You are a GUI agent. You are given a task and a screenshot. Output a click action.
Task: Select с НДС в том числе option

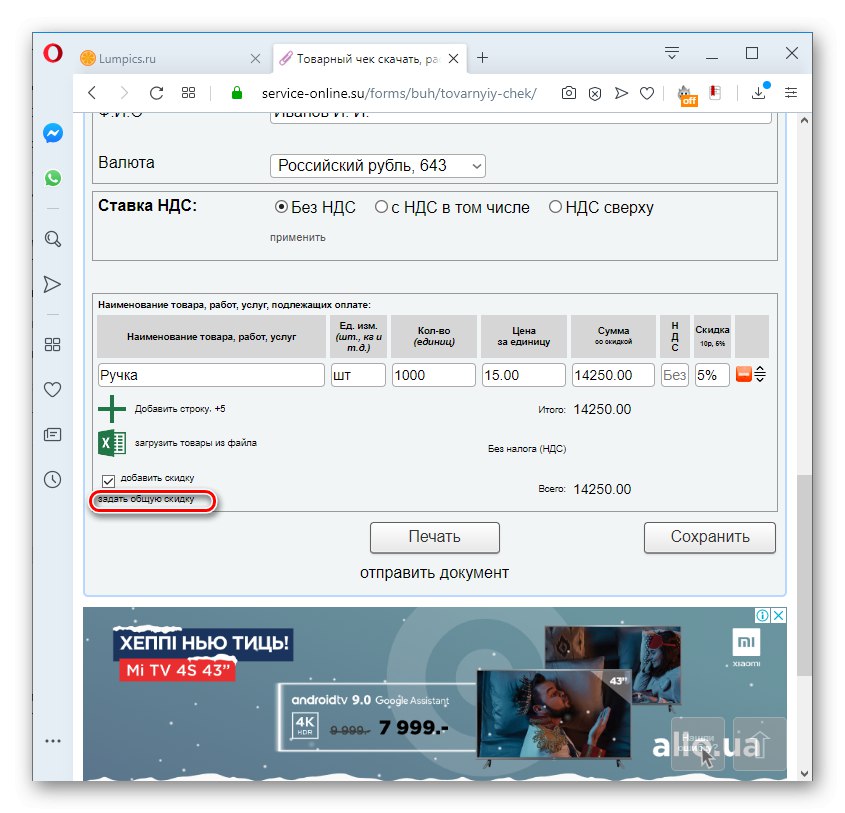(x=381, y=207)
